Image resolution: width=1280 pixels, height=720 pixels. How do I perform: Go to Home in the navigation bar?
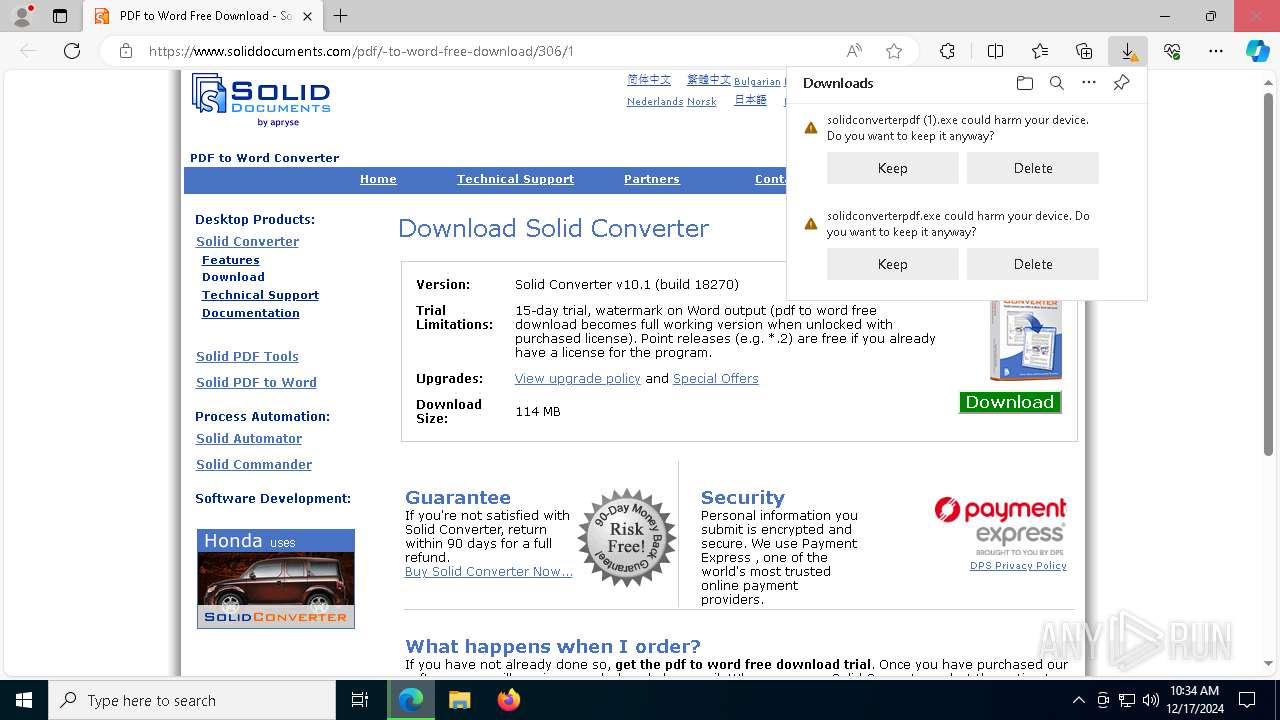click(378, 179)
